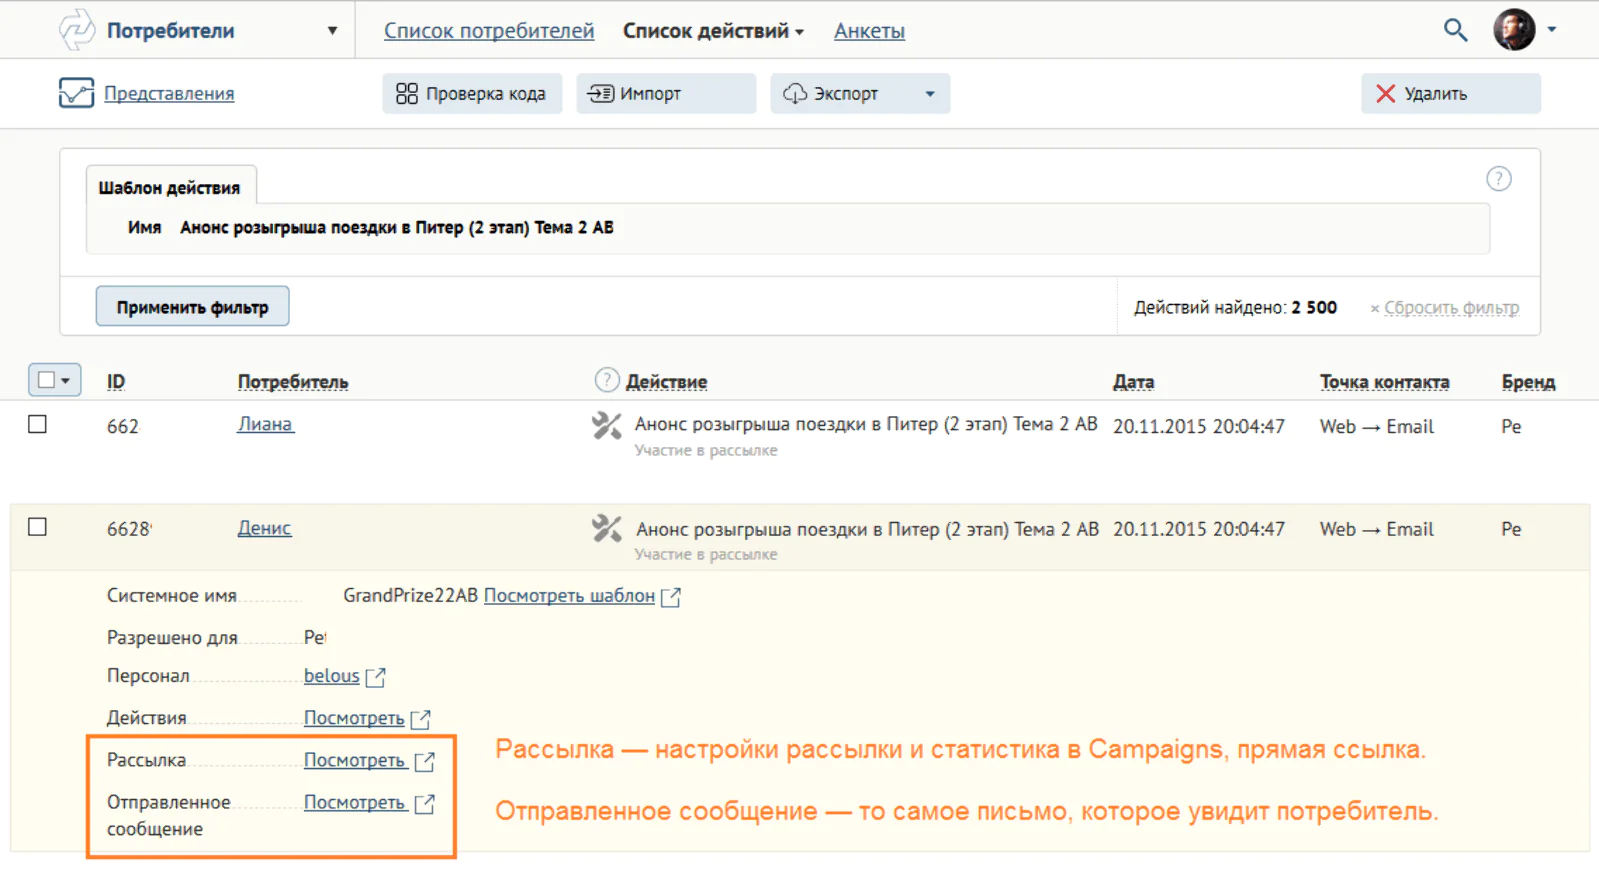Screen dimensions: 1599x886
Task: Select the Шаблон действия filter tab
Action: click(x=170, y=187)
